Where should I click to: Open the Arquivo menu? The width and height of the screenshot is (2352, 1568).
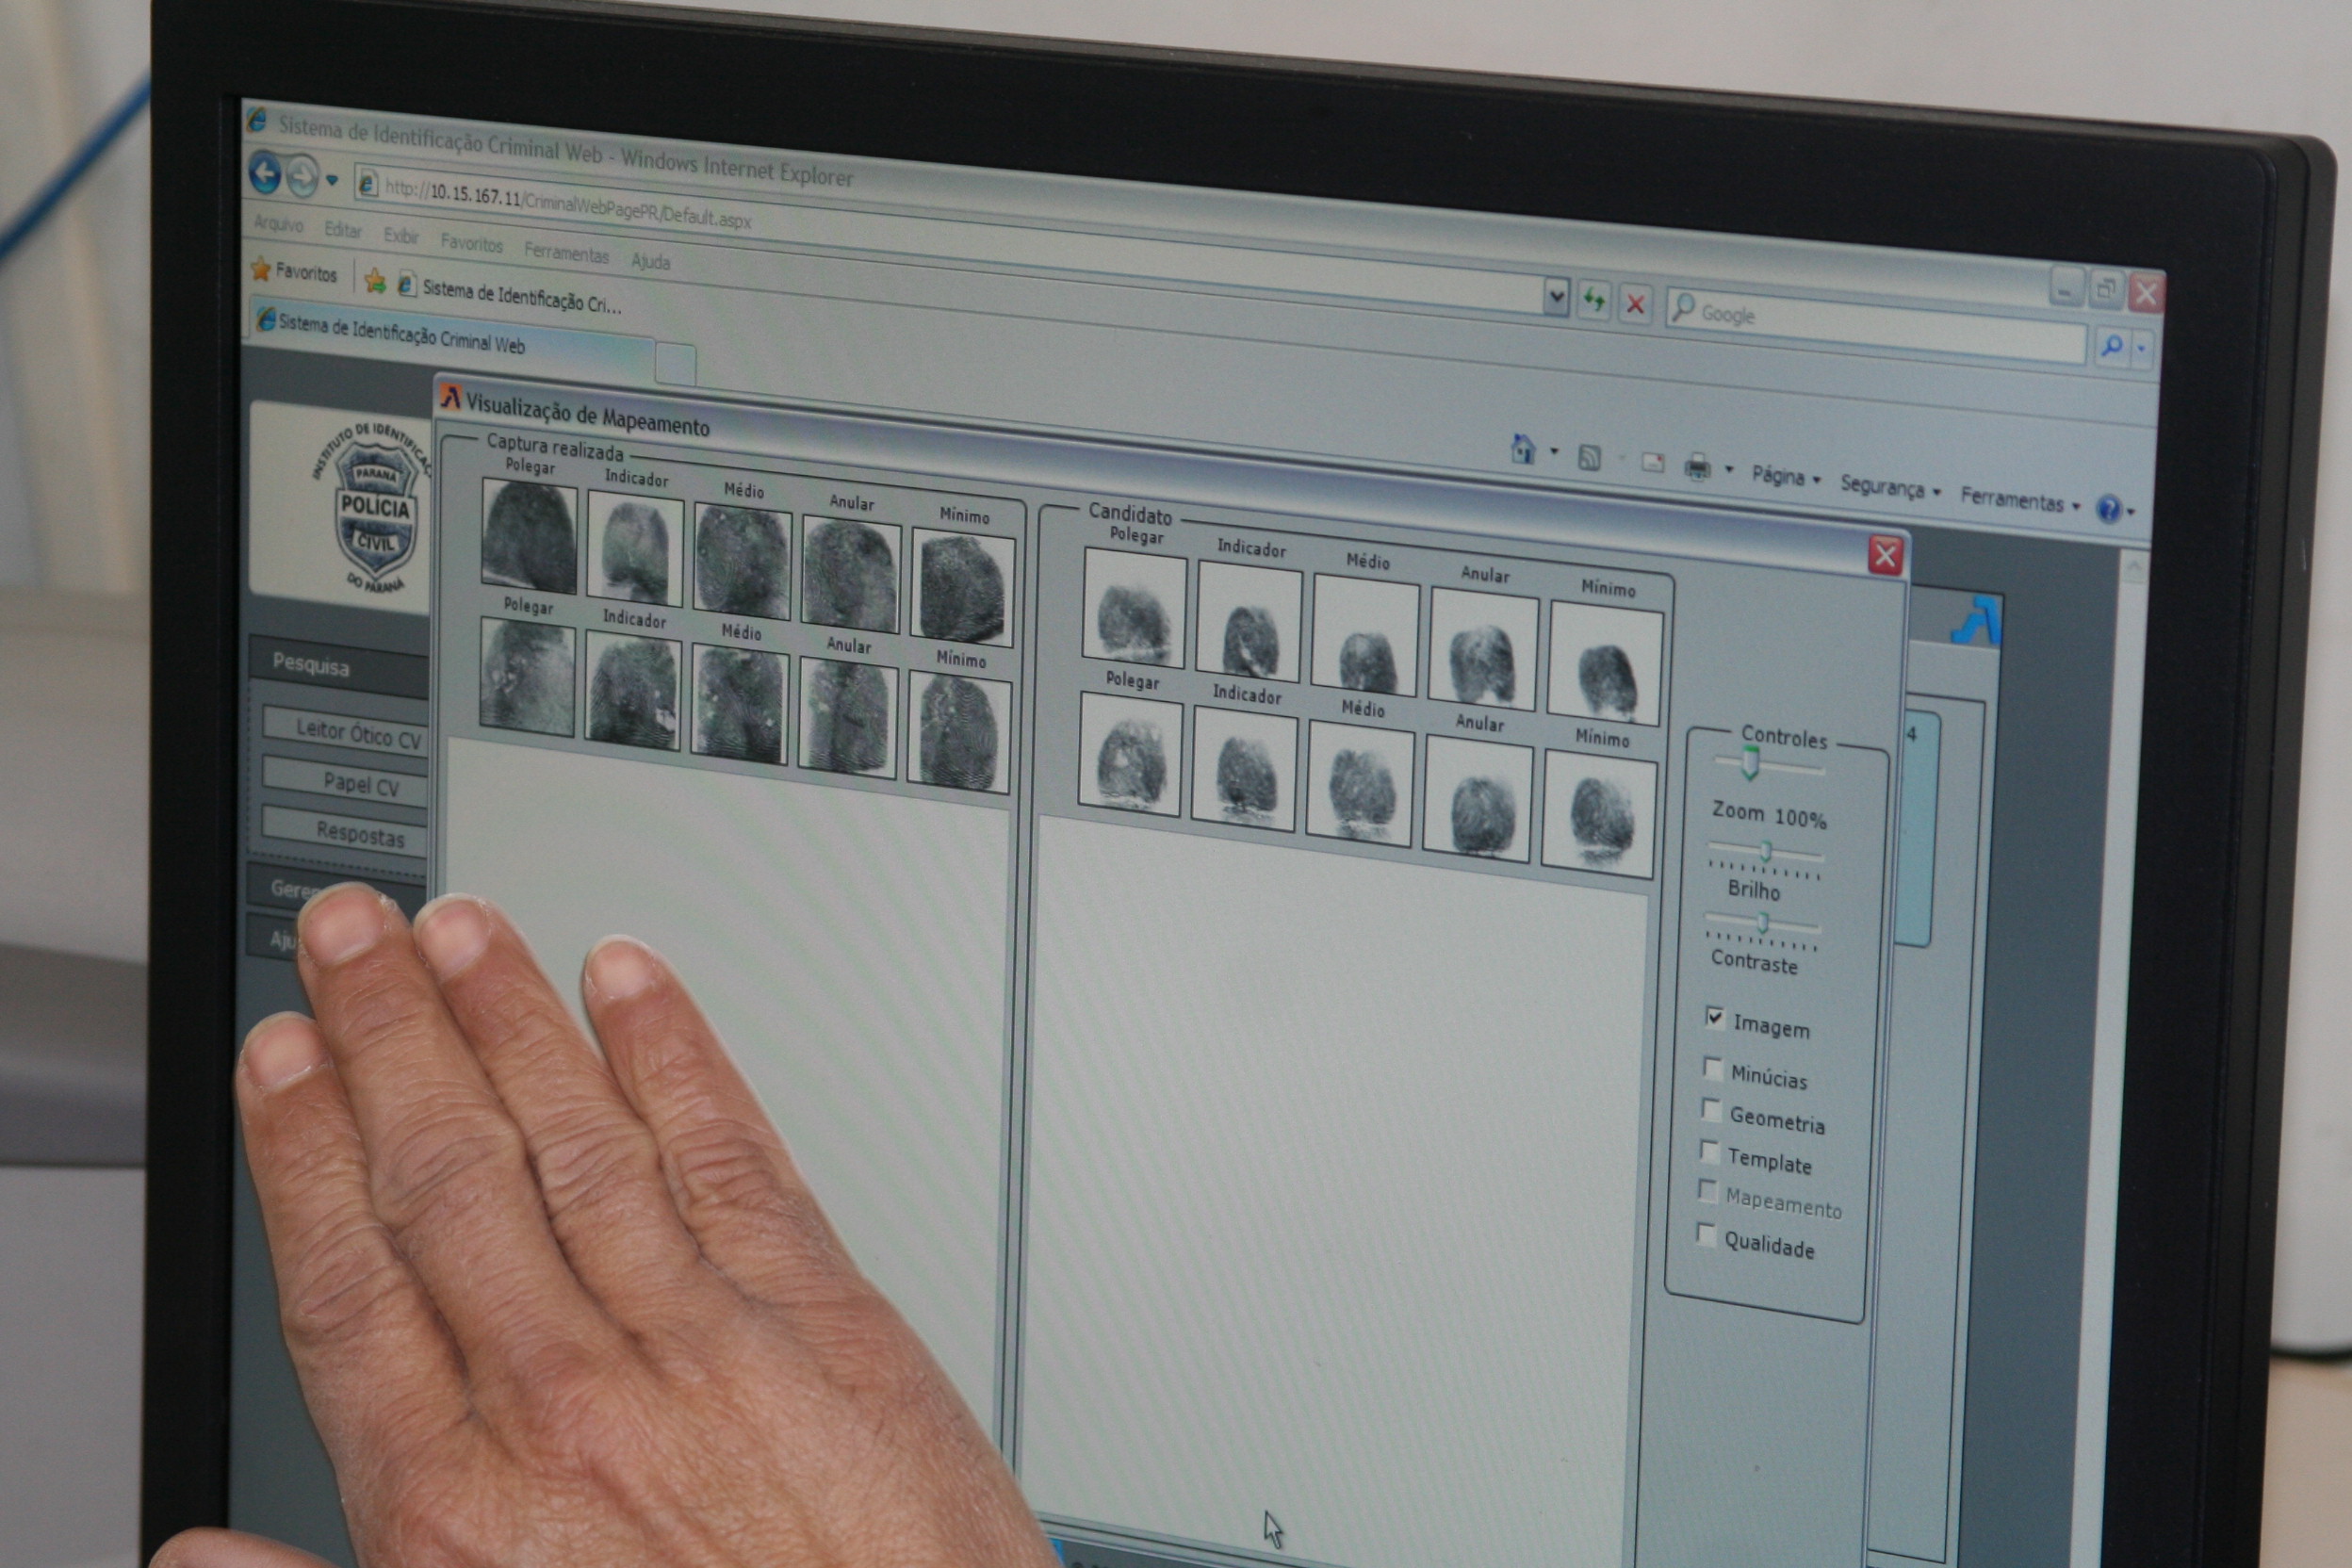278,224
